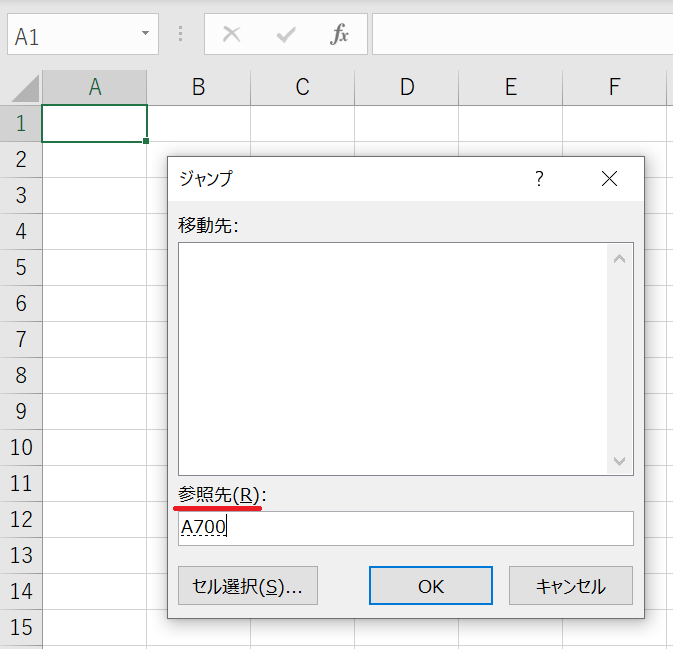Close the ジャンプ dialog
The image size is (673, 649).
point(609,179)
